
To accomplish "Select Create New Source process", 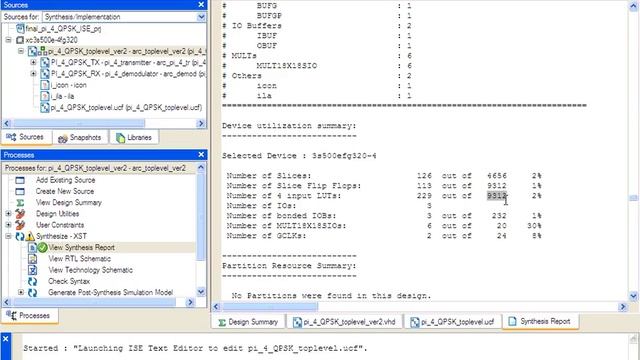I will click(64, 191).
